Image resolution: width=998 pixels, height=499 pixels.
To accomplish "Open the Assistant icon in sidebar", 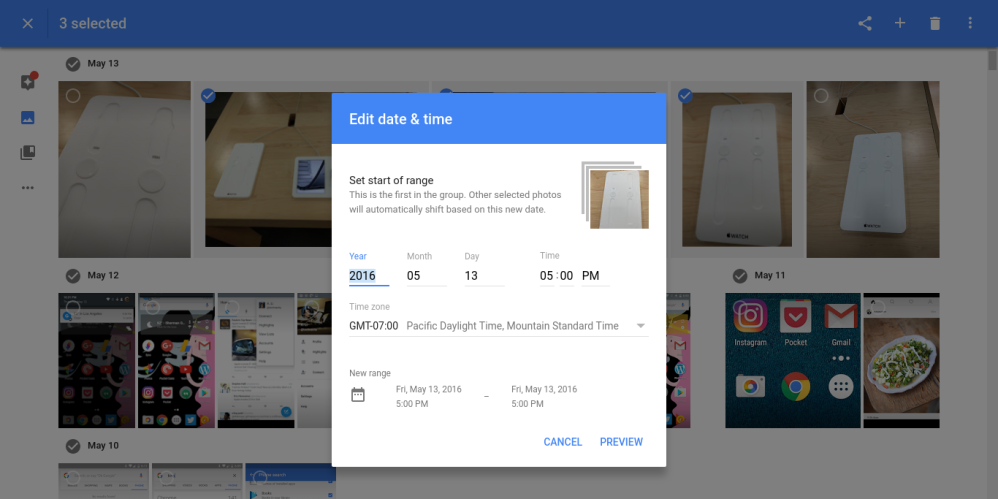I will coord(28,82).
